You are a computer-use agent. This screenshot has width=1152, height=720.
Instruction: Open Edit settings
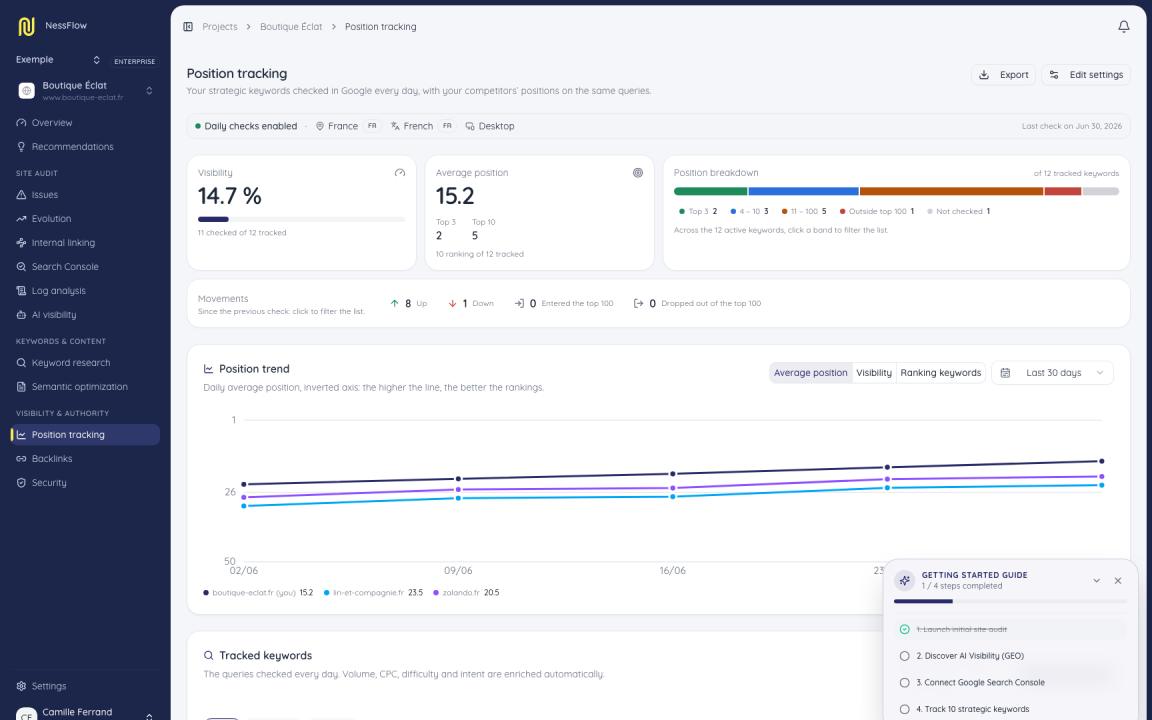pos(1086,75)
